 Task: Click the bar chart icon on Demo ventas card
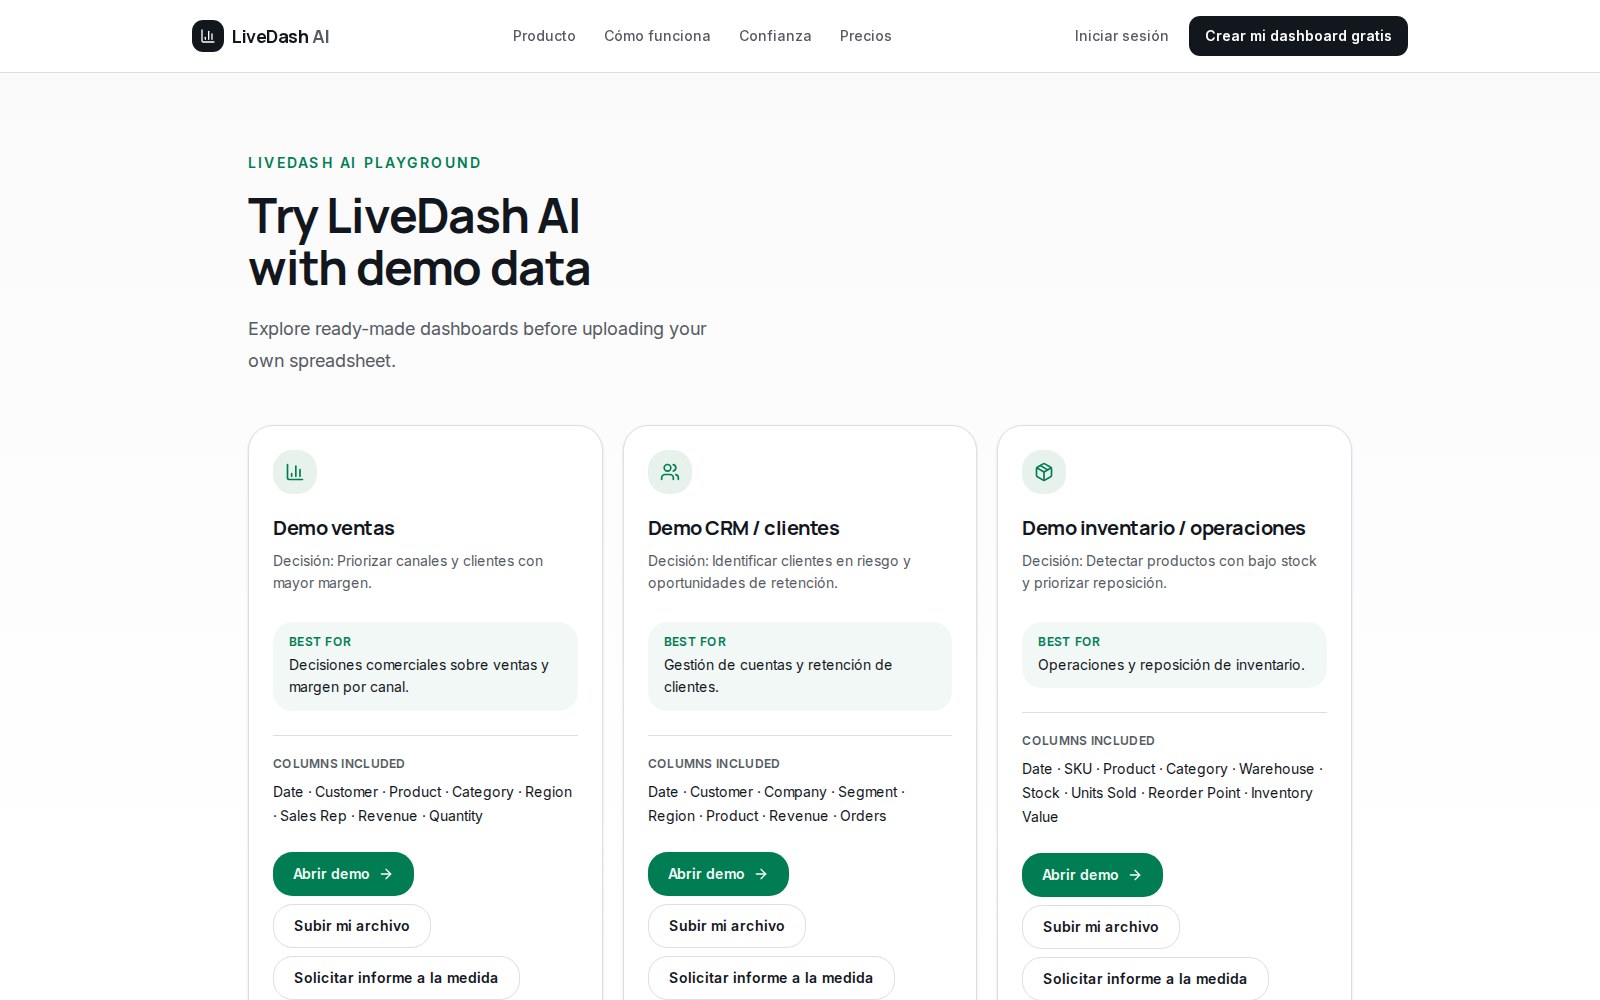(295, 472)
